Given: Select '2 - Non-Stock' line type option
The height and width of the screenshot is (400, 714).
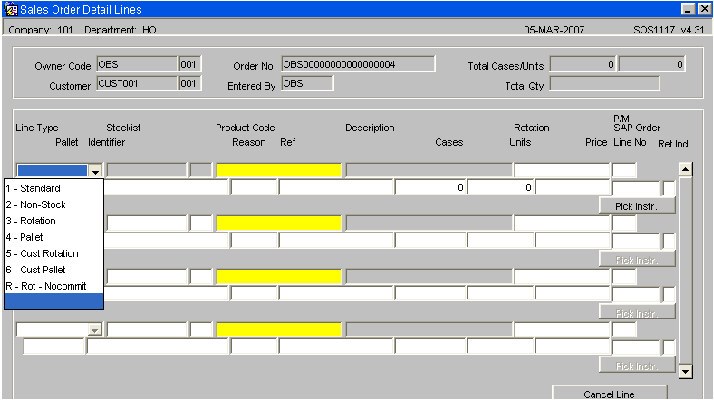Looking at the screenshot, I should pos(54,205).
